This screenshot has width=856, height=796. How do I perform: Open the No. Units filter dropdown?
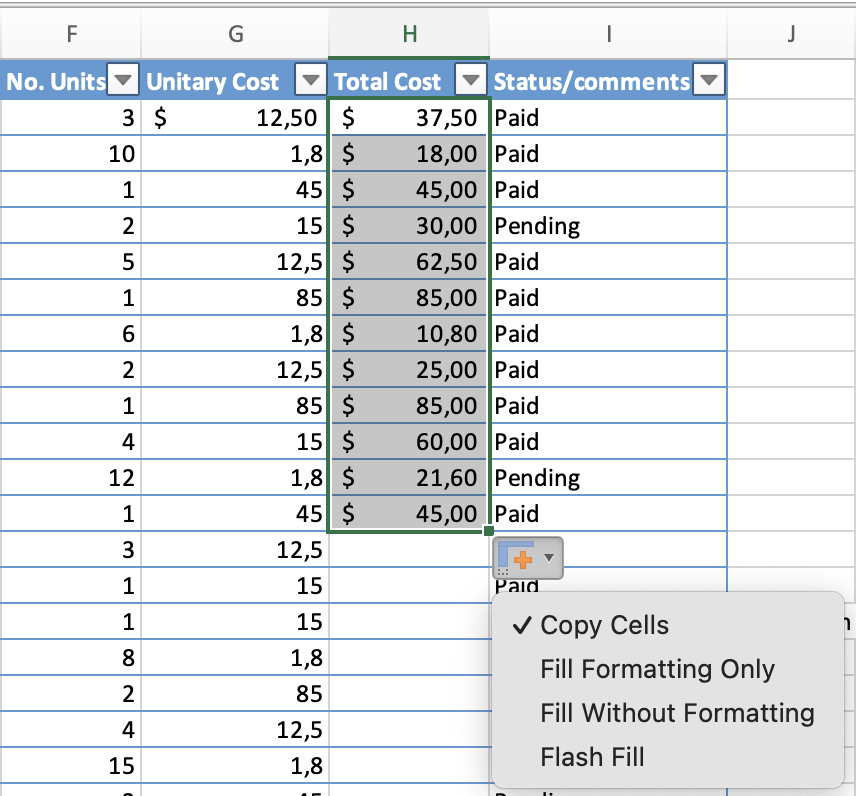123,81
